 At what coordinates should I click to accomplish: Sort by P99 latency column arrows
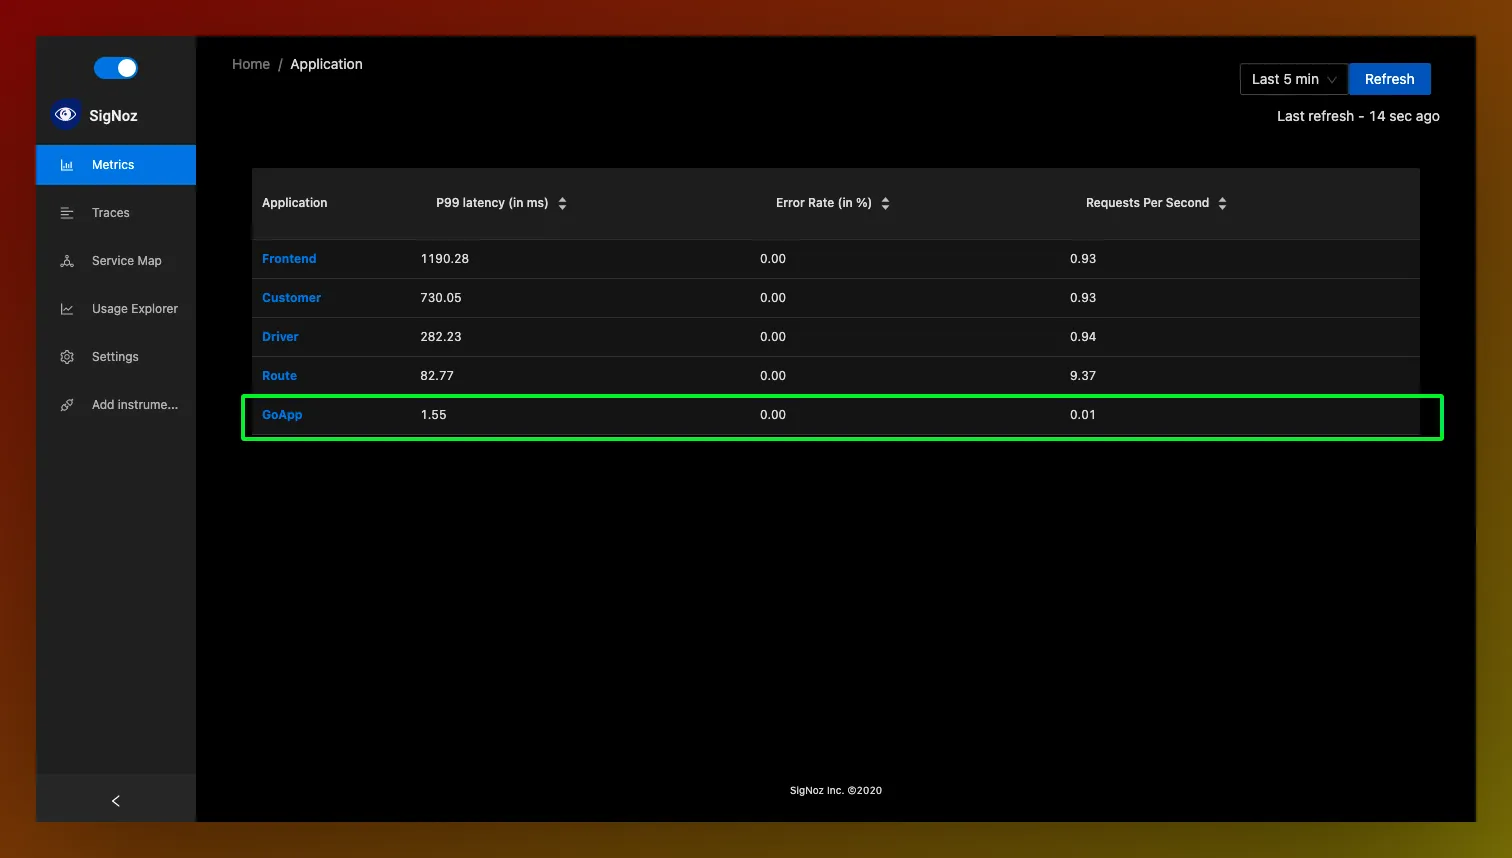(562, 203)
